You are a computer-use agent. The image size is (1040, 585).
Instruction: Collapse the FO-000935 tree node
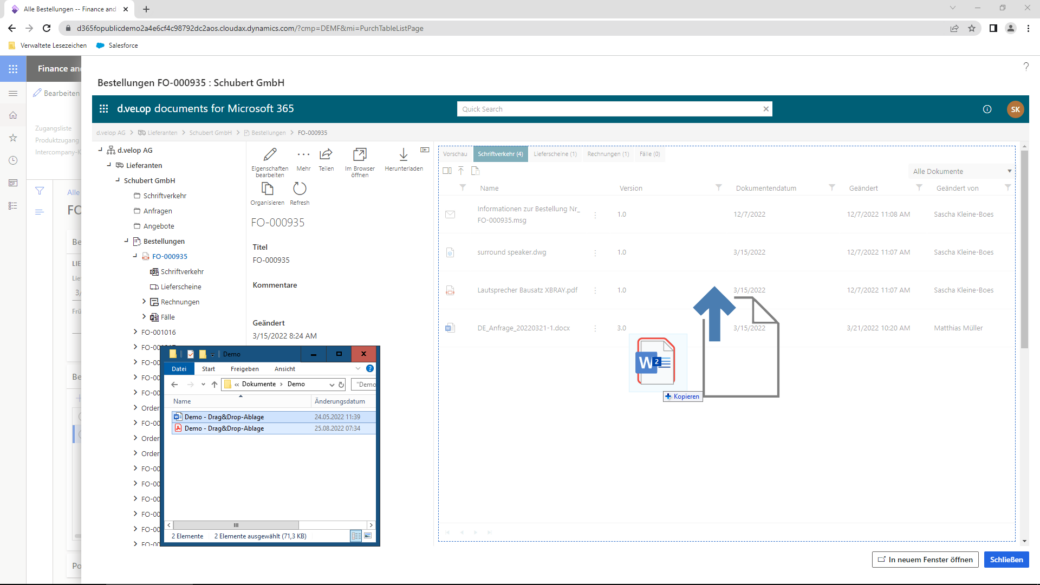[135, 256]
